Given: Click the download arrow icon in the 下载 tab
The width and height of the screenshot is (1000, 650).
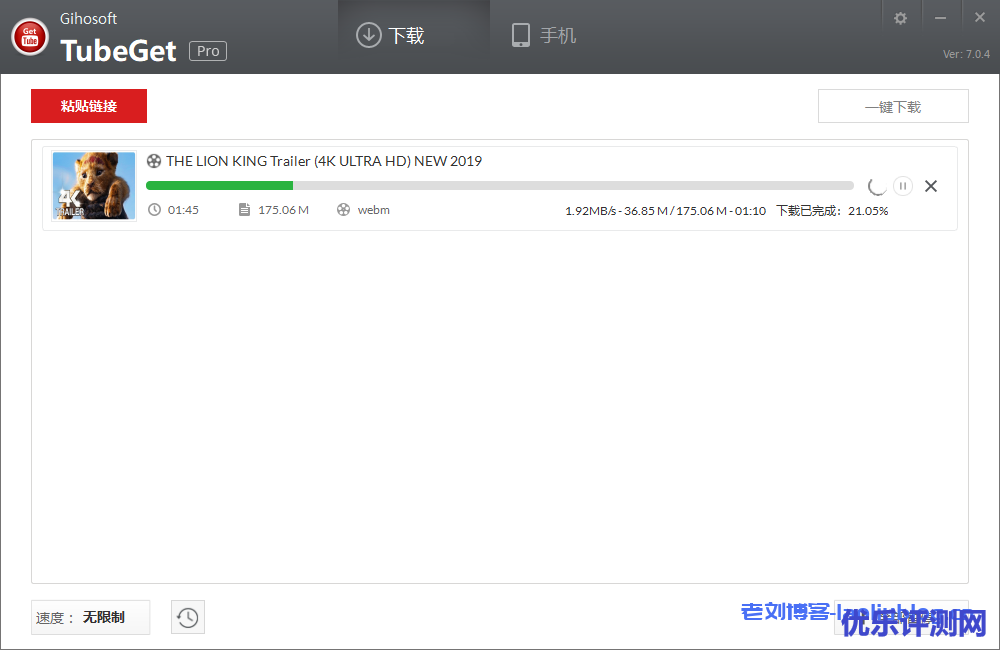Looking at the screenshot, I should tap(369, 35).
